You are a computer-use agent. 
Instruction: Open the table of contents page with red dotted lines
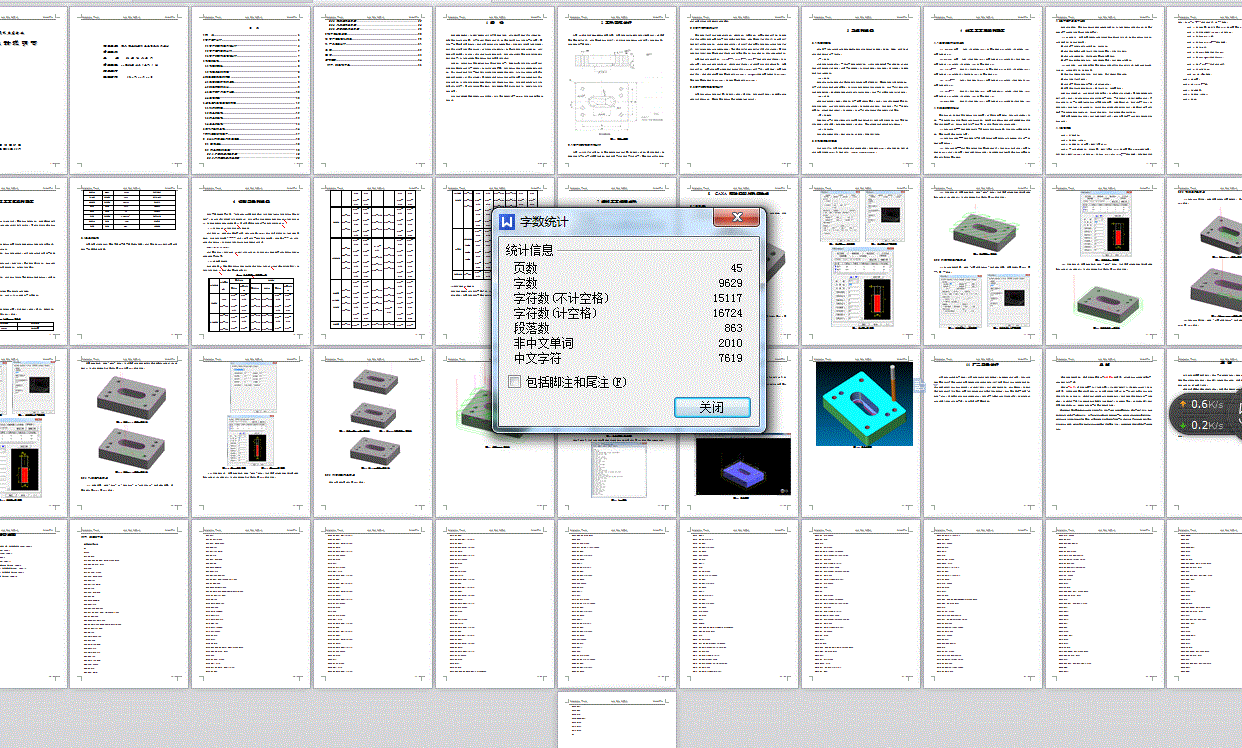[372, 92]
